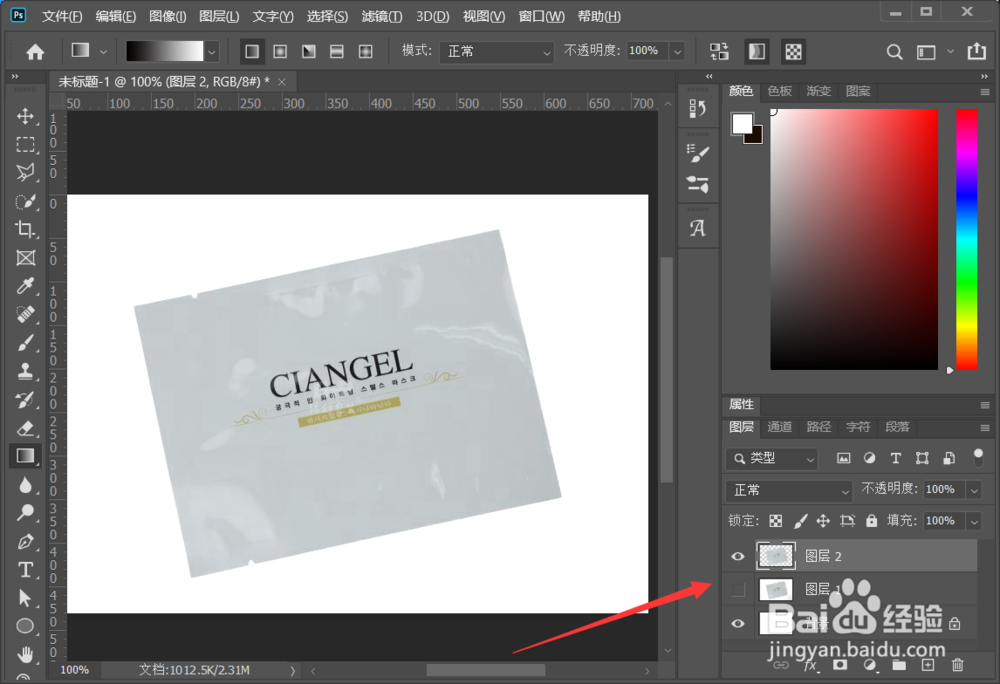Select the Brush tool
This screenshot has width=1000, height=684.
click(x=25, y=343)
